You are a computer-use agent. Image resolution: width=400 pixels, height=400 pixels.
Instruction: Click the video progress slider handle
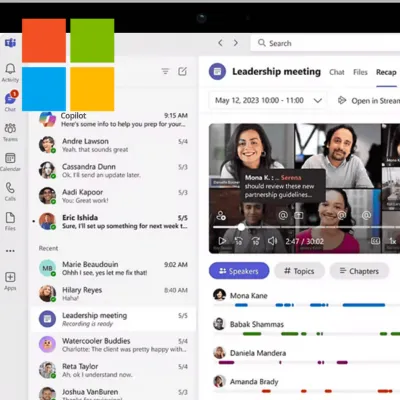[x=241, y=227]
